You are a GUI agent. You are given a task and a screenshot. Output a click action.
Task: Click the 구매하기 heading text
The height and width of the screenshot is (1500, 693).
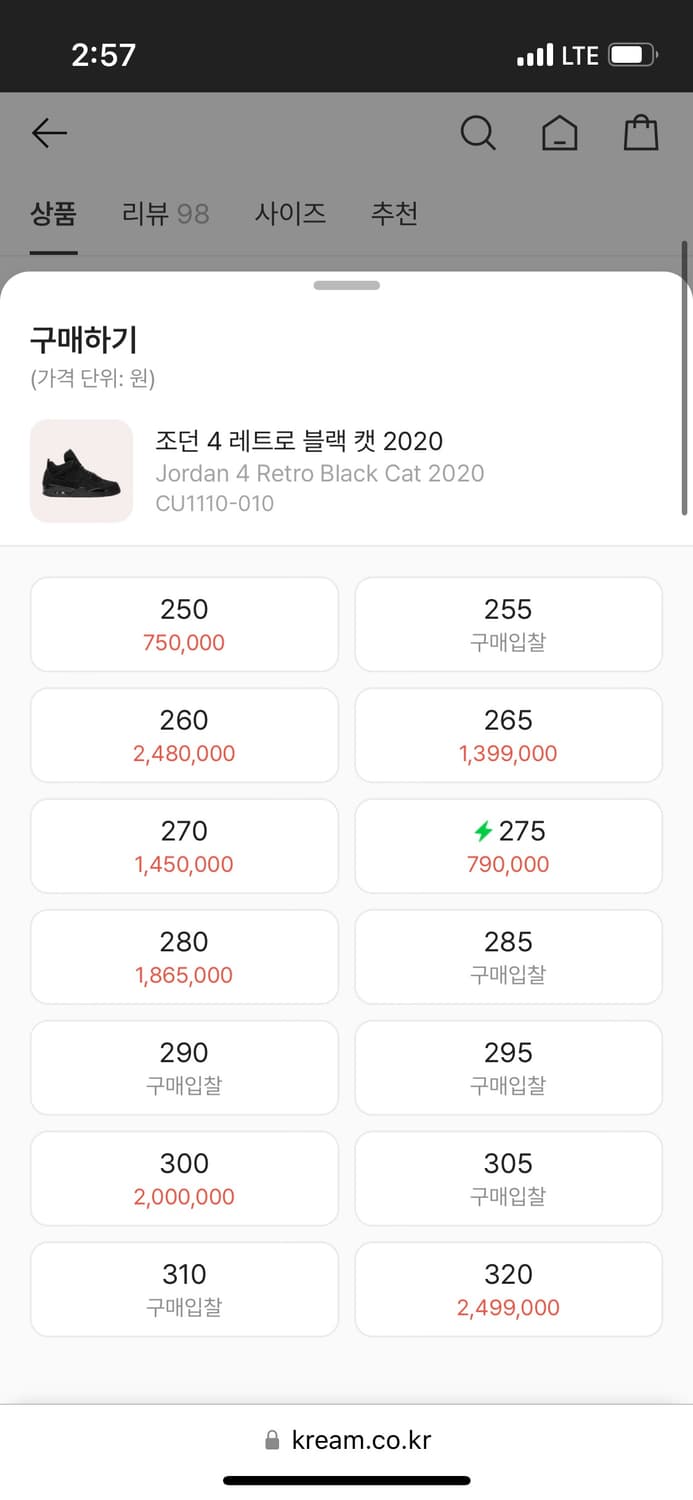pyautogui.click(x=83, y=340)
